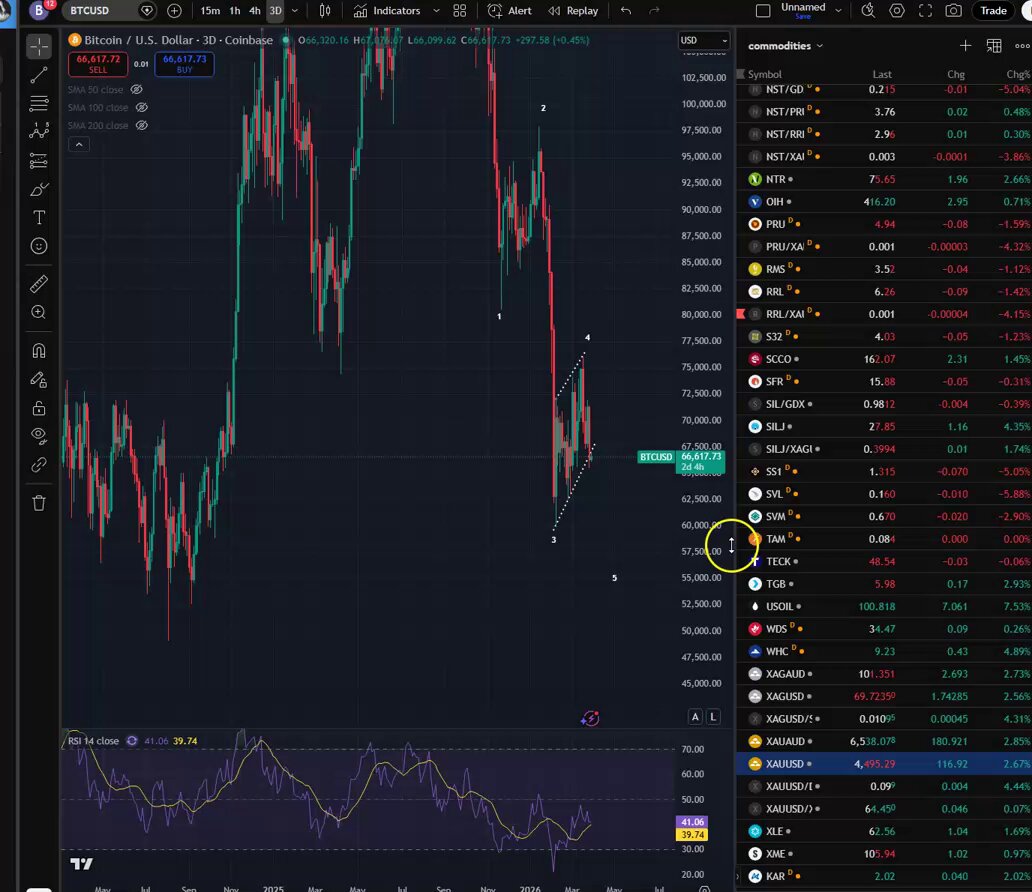Open quick search icon

pos(868,11)
